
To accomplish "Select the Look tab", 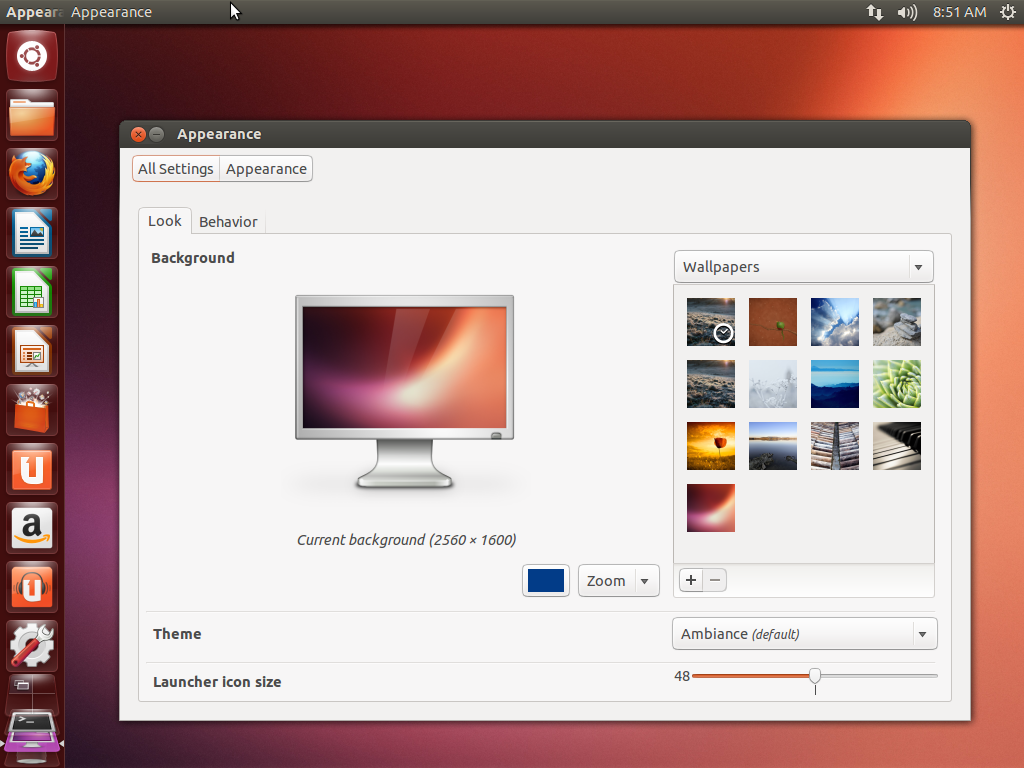I will pos(165,221).
